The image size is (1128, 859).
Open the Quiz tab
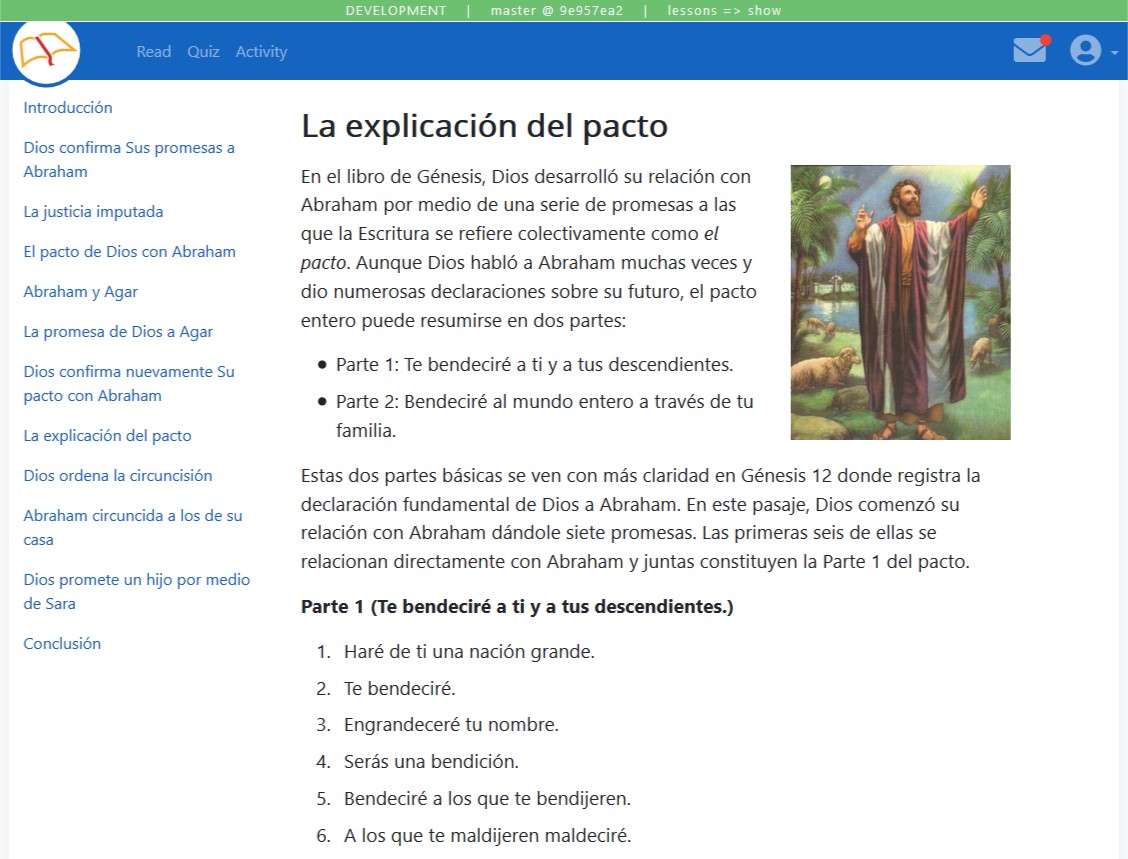point(203,52)
